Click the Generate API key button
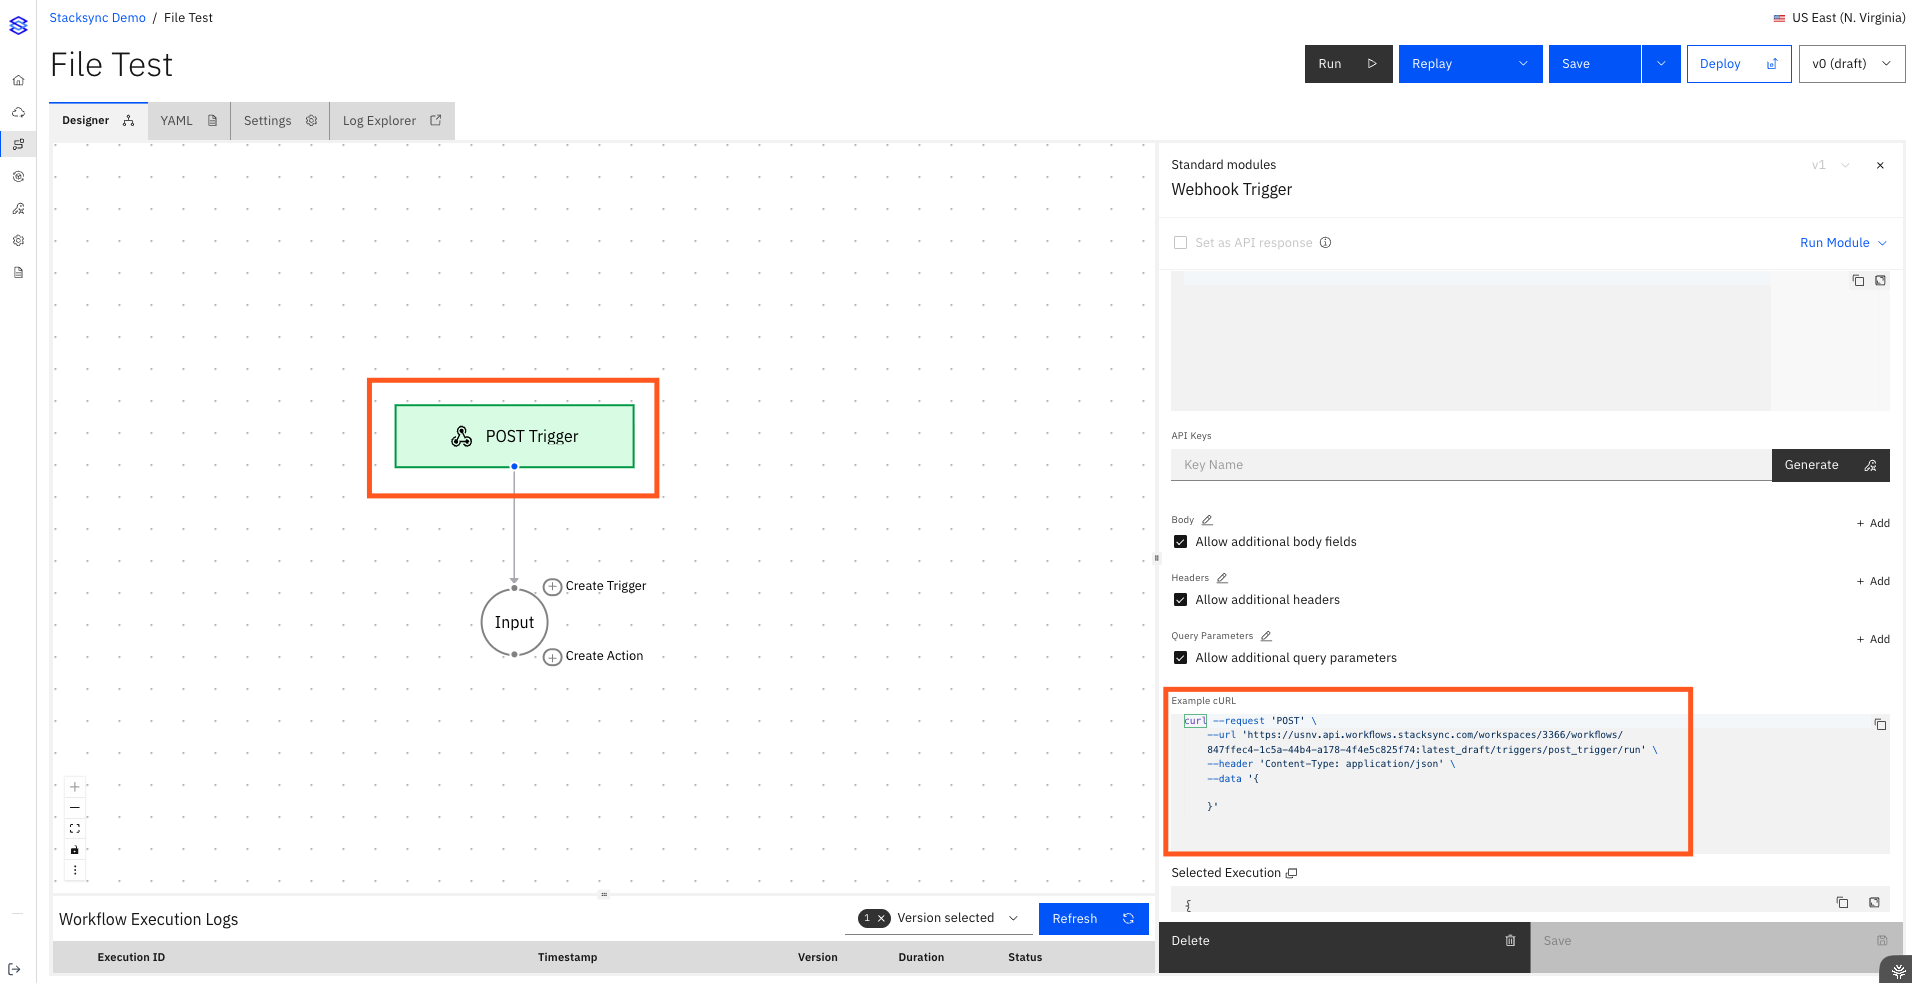 click(x=1829, y=465)
